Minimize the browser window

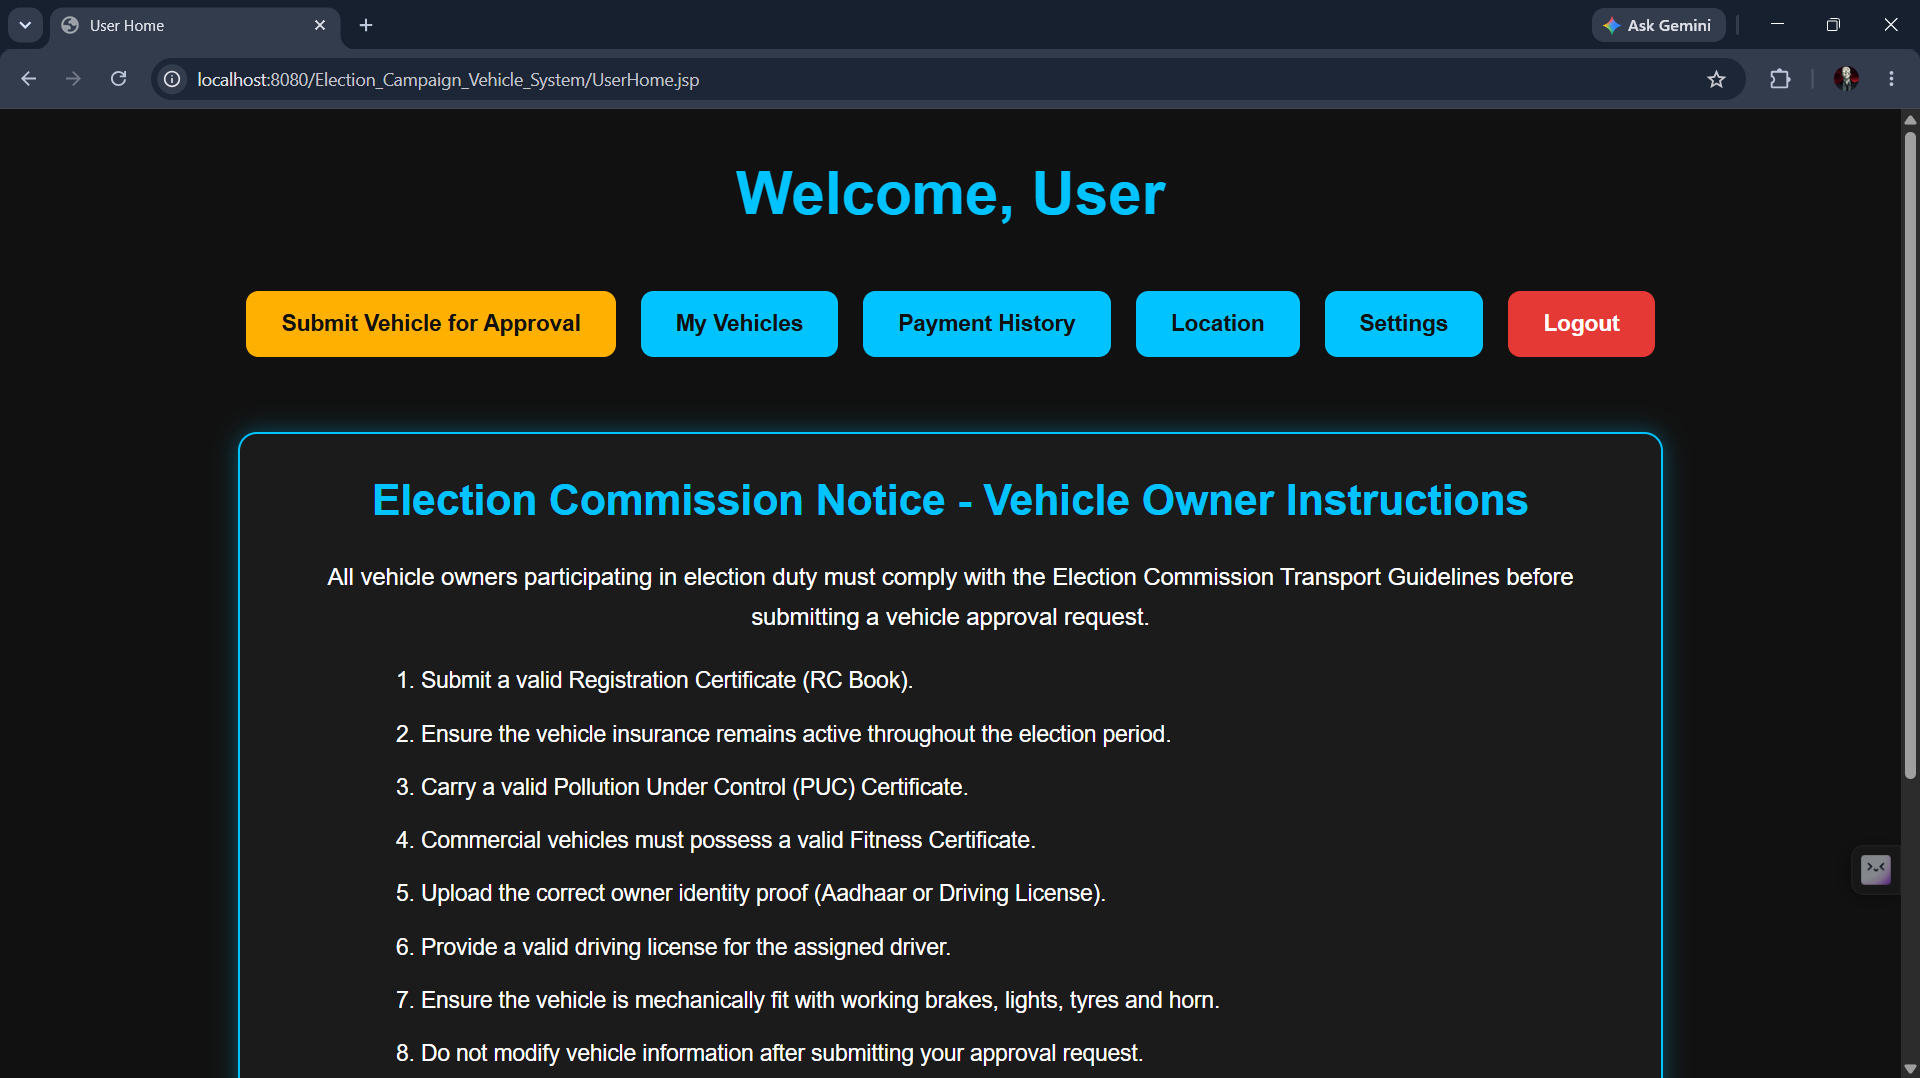click(1777, 25)
